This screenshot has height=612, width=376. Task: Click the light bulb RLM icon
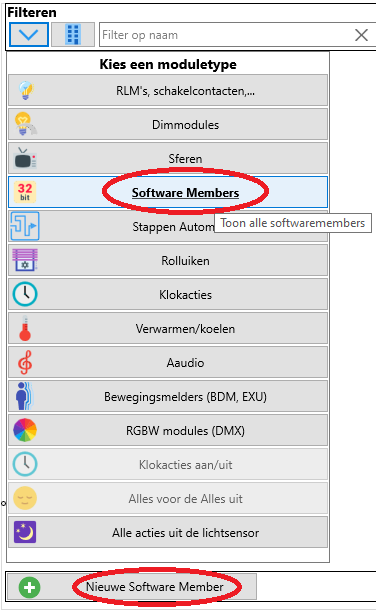(x=26, y=91)
